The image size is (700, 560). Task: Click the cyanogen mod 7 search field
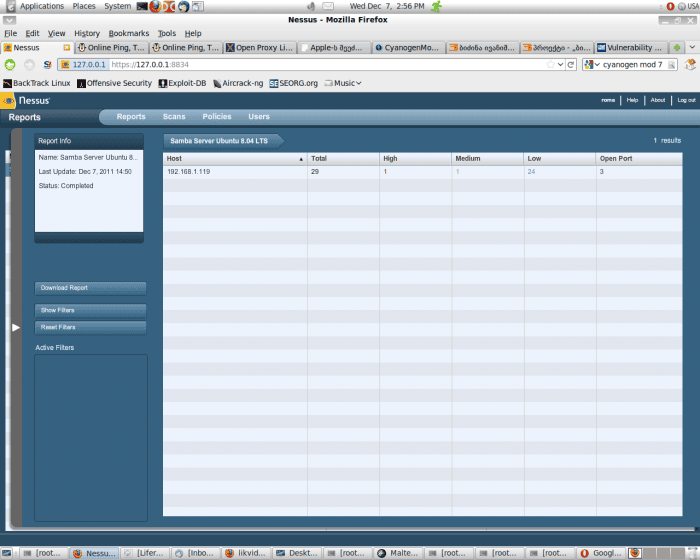(x=633, y=65)
